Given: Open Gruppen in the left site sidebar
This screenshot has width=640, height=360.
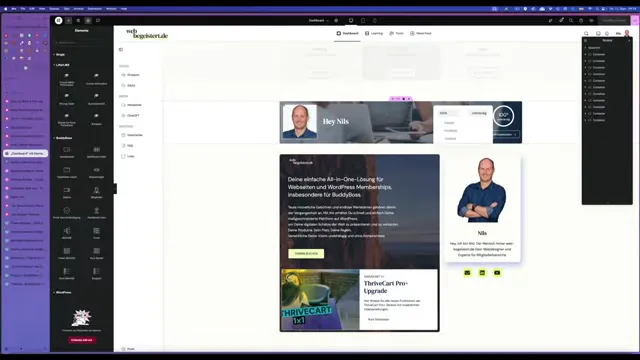Looking at the screenshot, I should (x=131, y=75).
